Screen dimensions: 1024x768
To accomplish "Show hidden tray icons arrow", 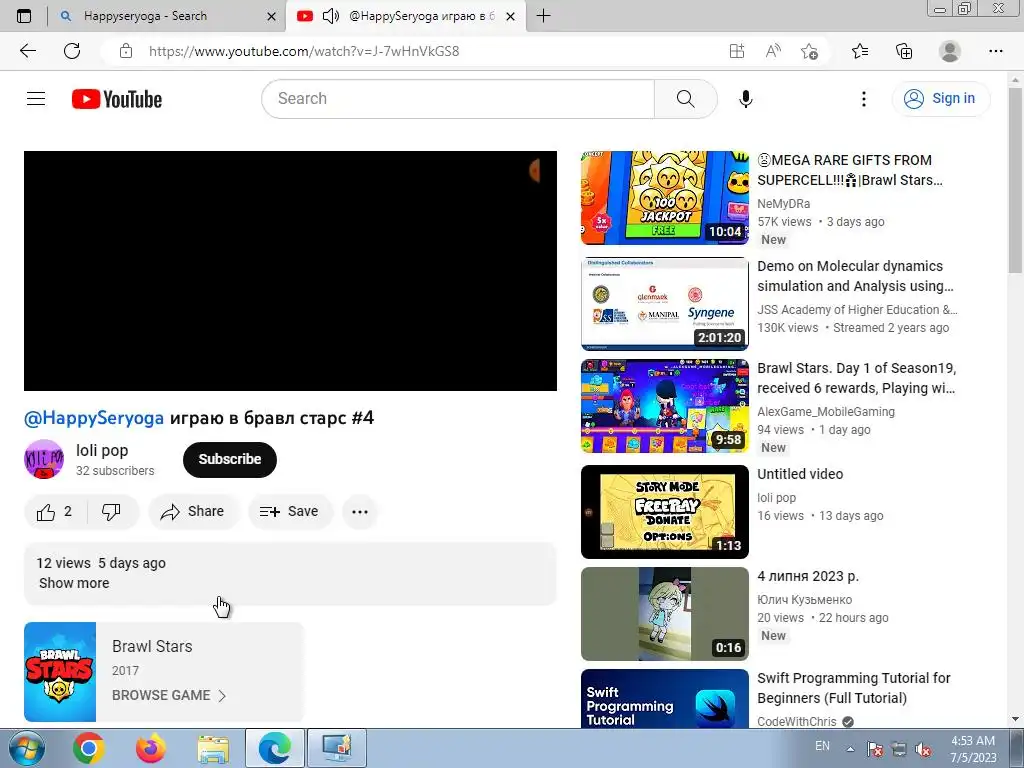I will pyautogui.click(x=850, y=749).
